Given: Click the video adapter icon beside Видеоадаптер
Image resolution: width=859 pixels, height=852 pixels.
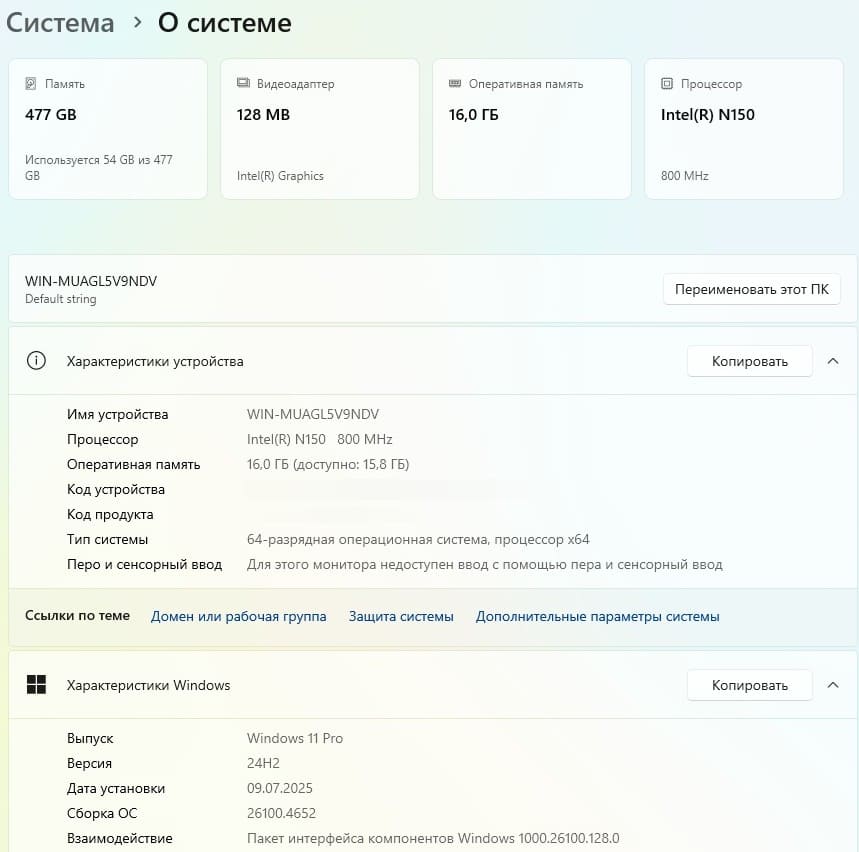Looking at the screenshot, I should 243,83.
